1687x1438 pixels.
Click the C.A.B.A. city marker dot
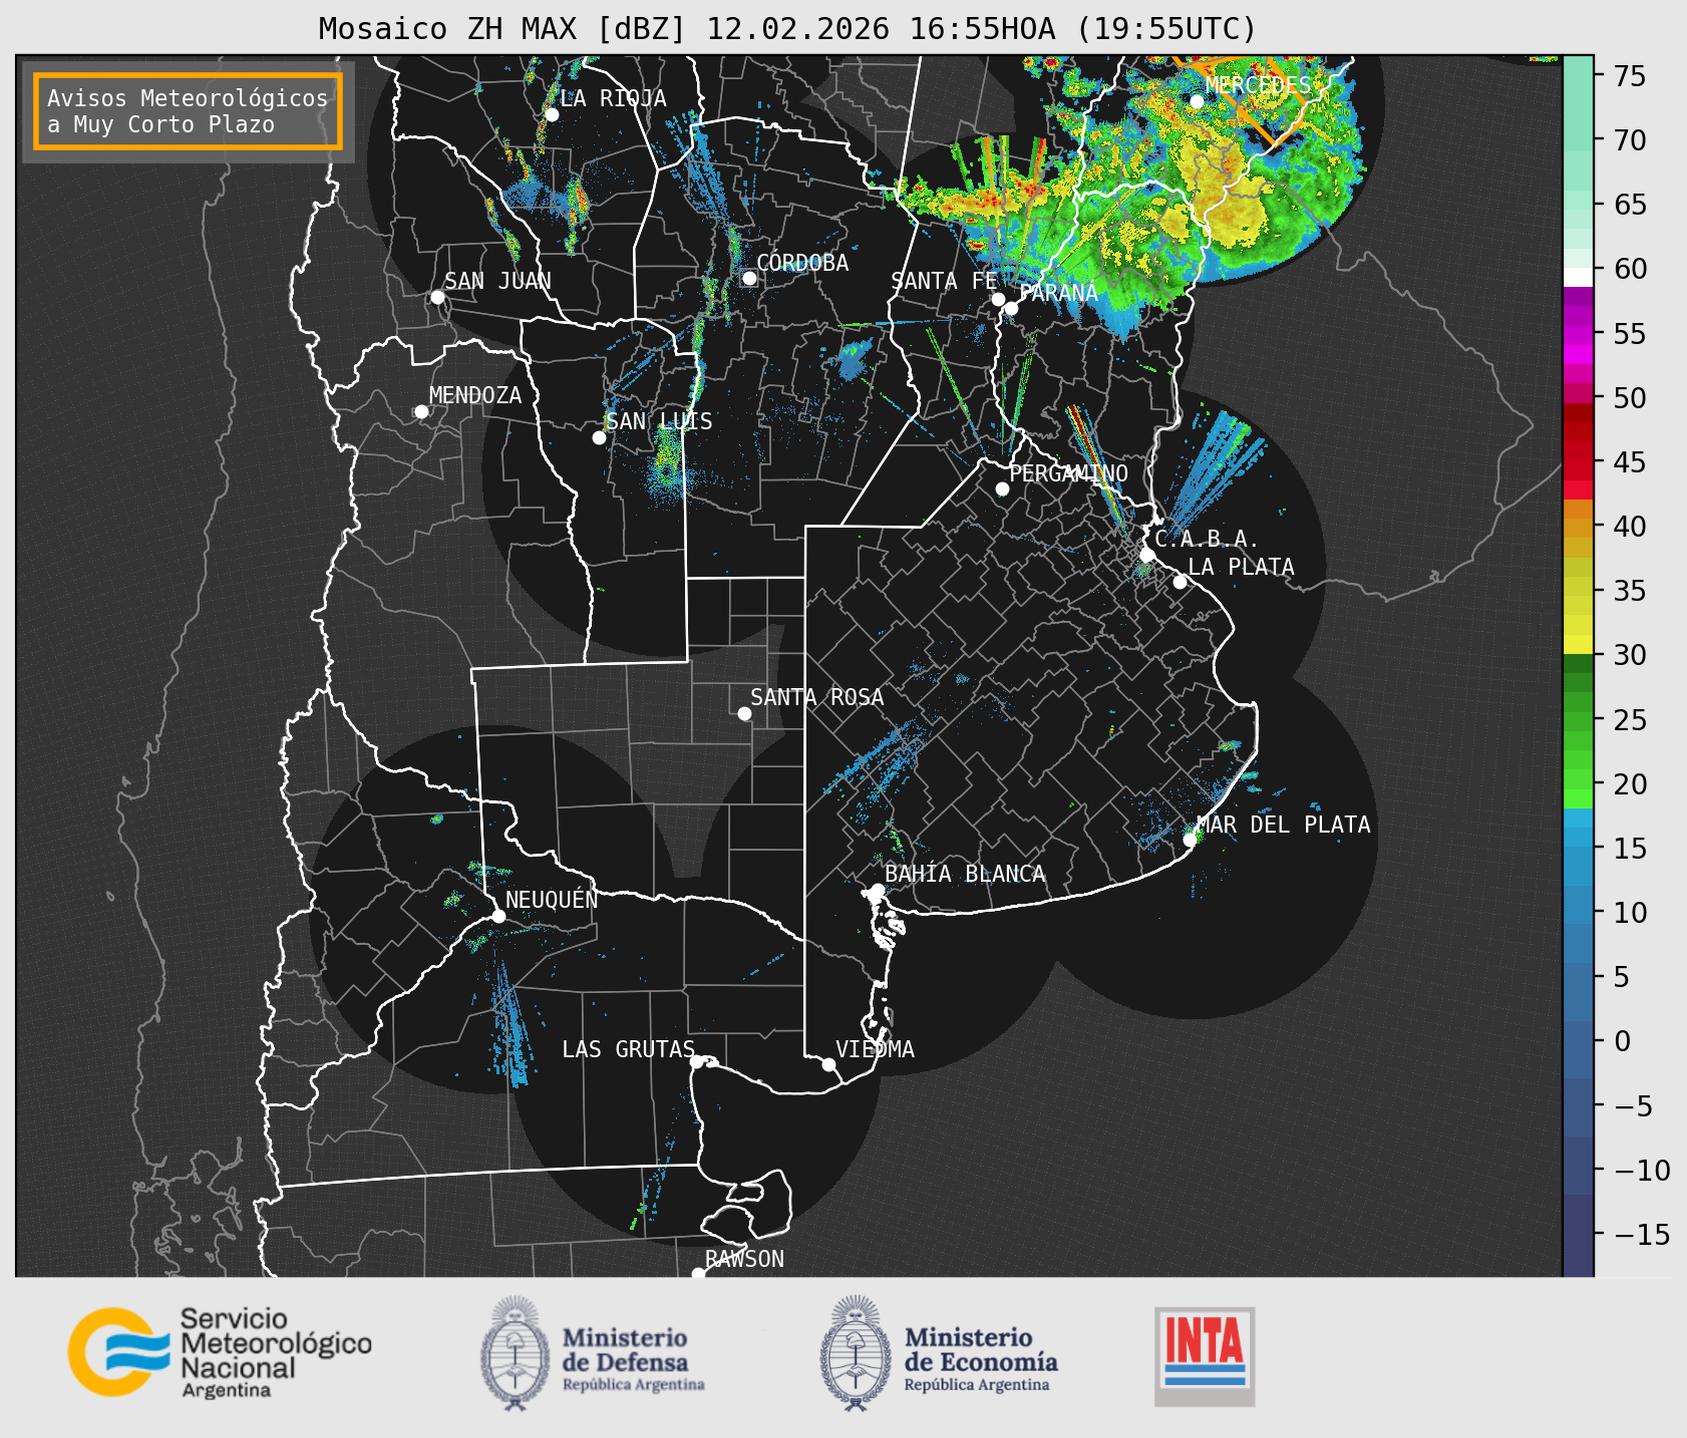point(1148,555)
